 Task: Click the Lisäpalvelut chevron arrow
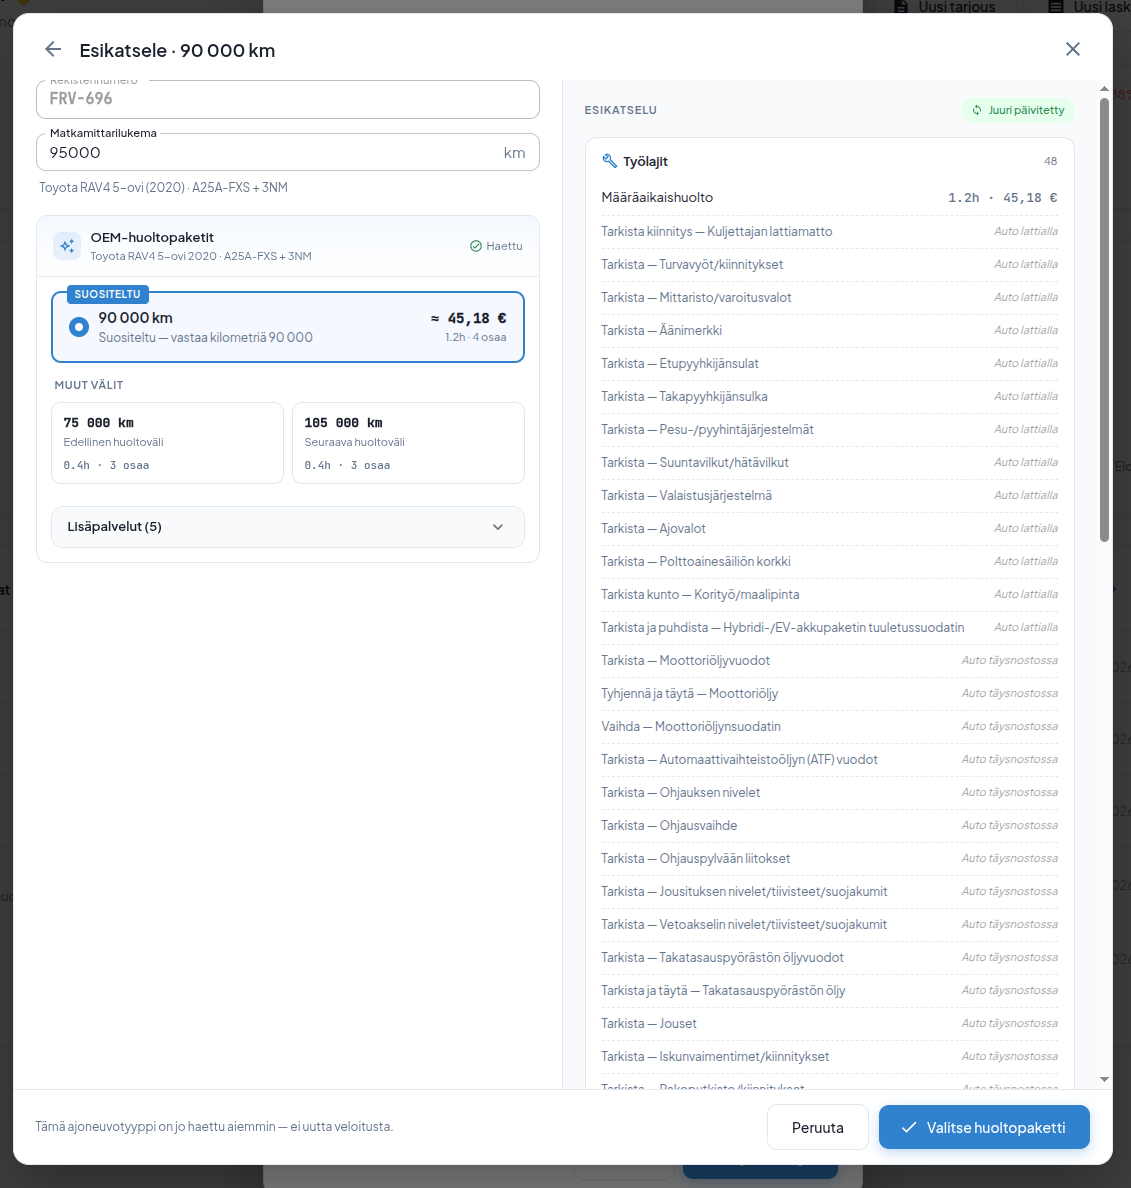tap(498, 527)
